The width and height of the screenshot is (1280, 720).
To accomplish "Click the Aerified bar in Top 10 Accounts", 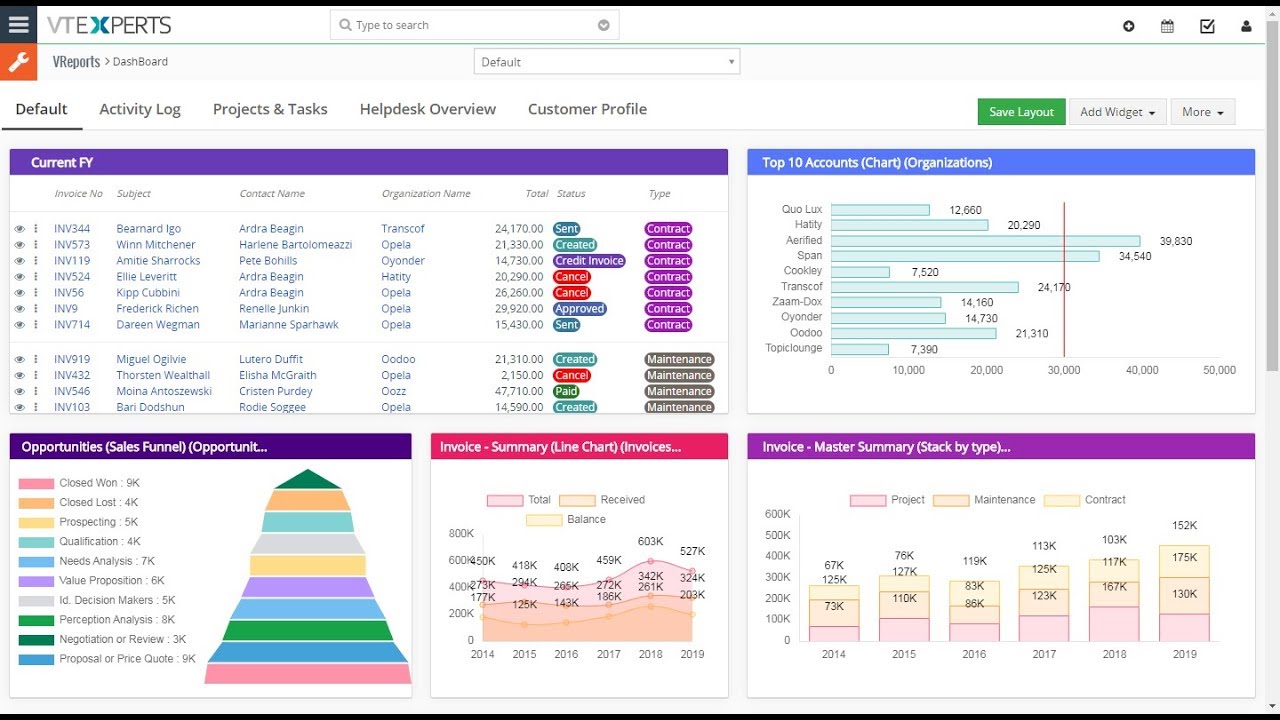I will [x=985, y=241].
